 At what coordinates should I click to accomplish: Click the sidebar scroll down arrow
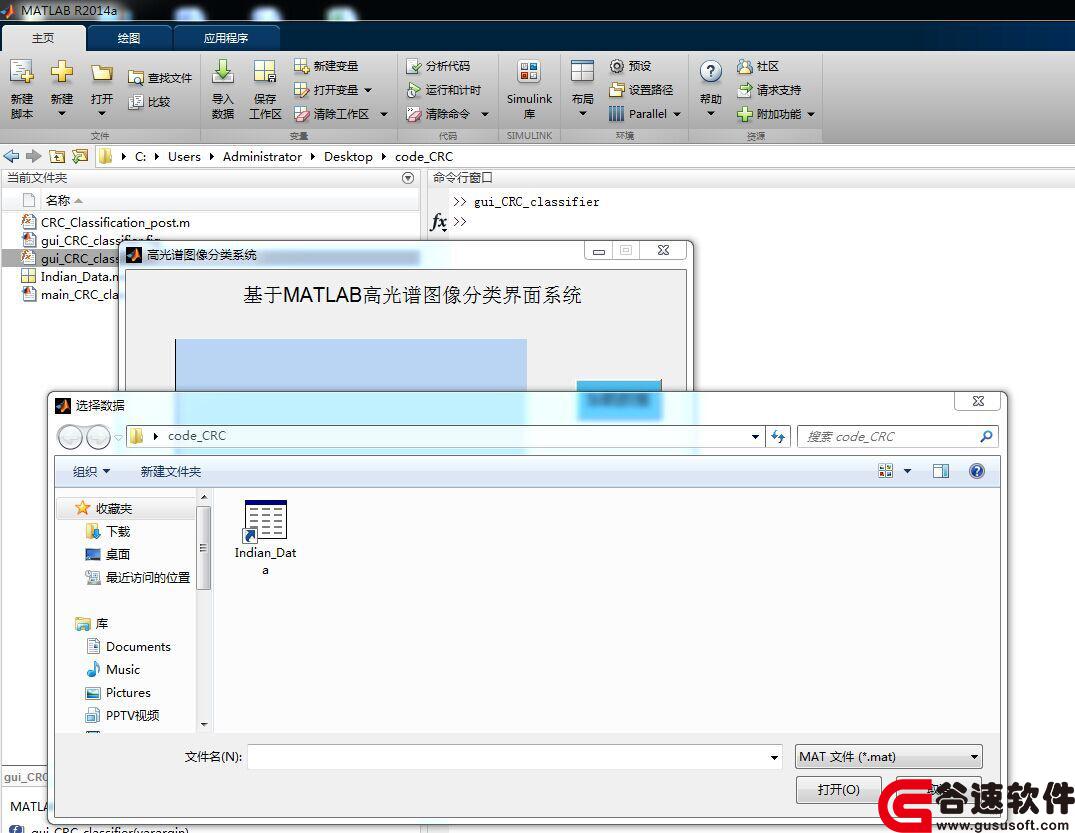point(204,724)
